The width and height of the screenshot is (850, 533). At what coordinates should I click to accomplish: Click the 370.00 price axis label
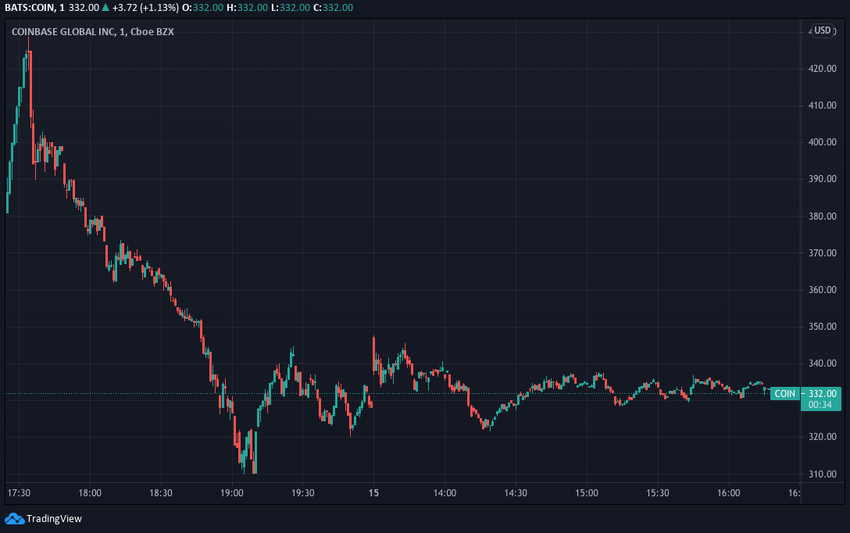pos(822,253)
